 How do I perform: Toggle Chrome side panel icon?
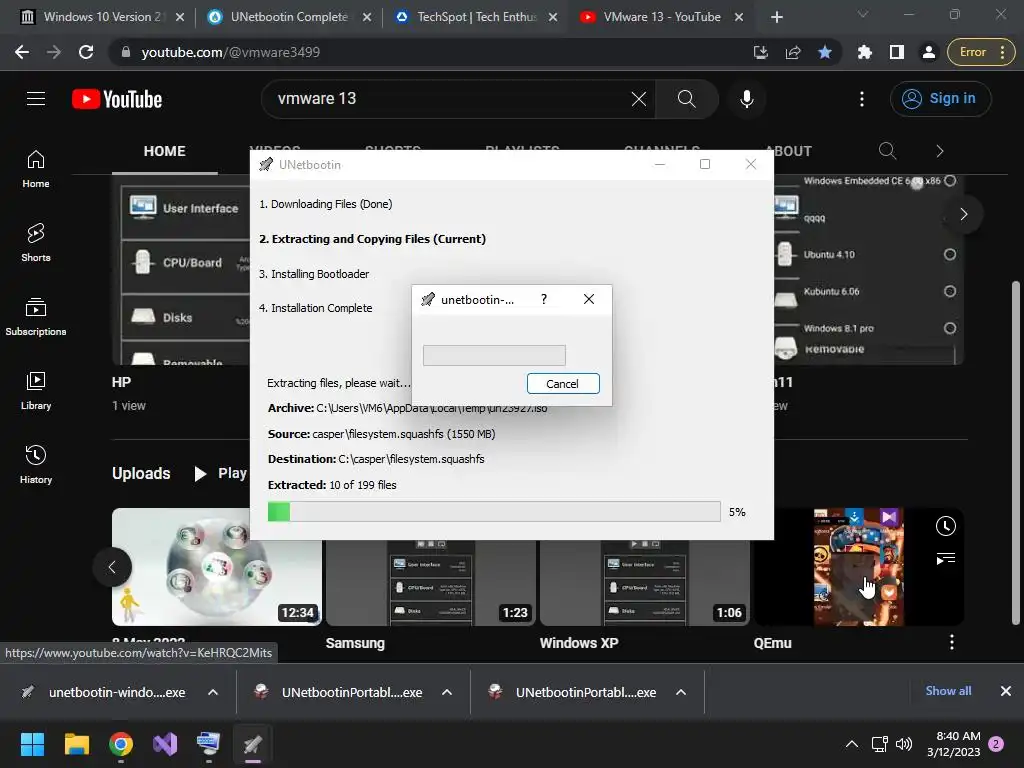(x=897, y=52)
